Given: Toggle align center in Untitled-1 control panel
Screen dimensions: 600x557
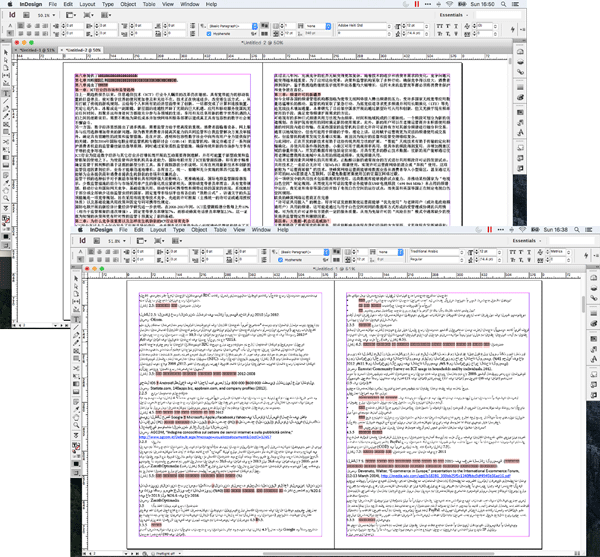Looking at the screenshot, I should 99,252.
